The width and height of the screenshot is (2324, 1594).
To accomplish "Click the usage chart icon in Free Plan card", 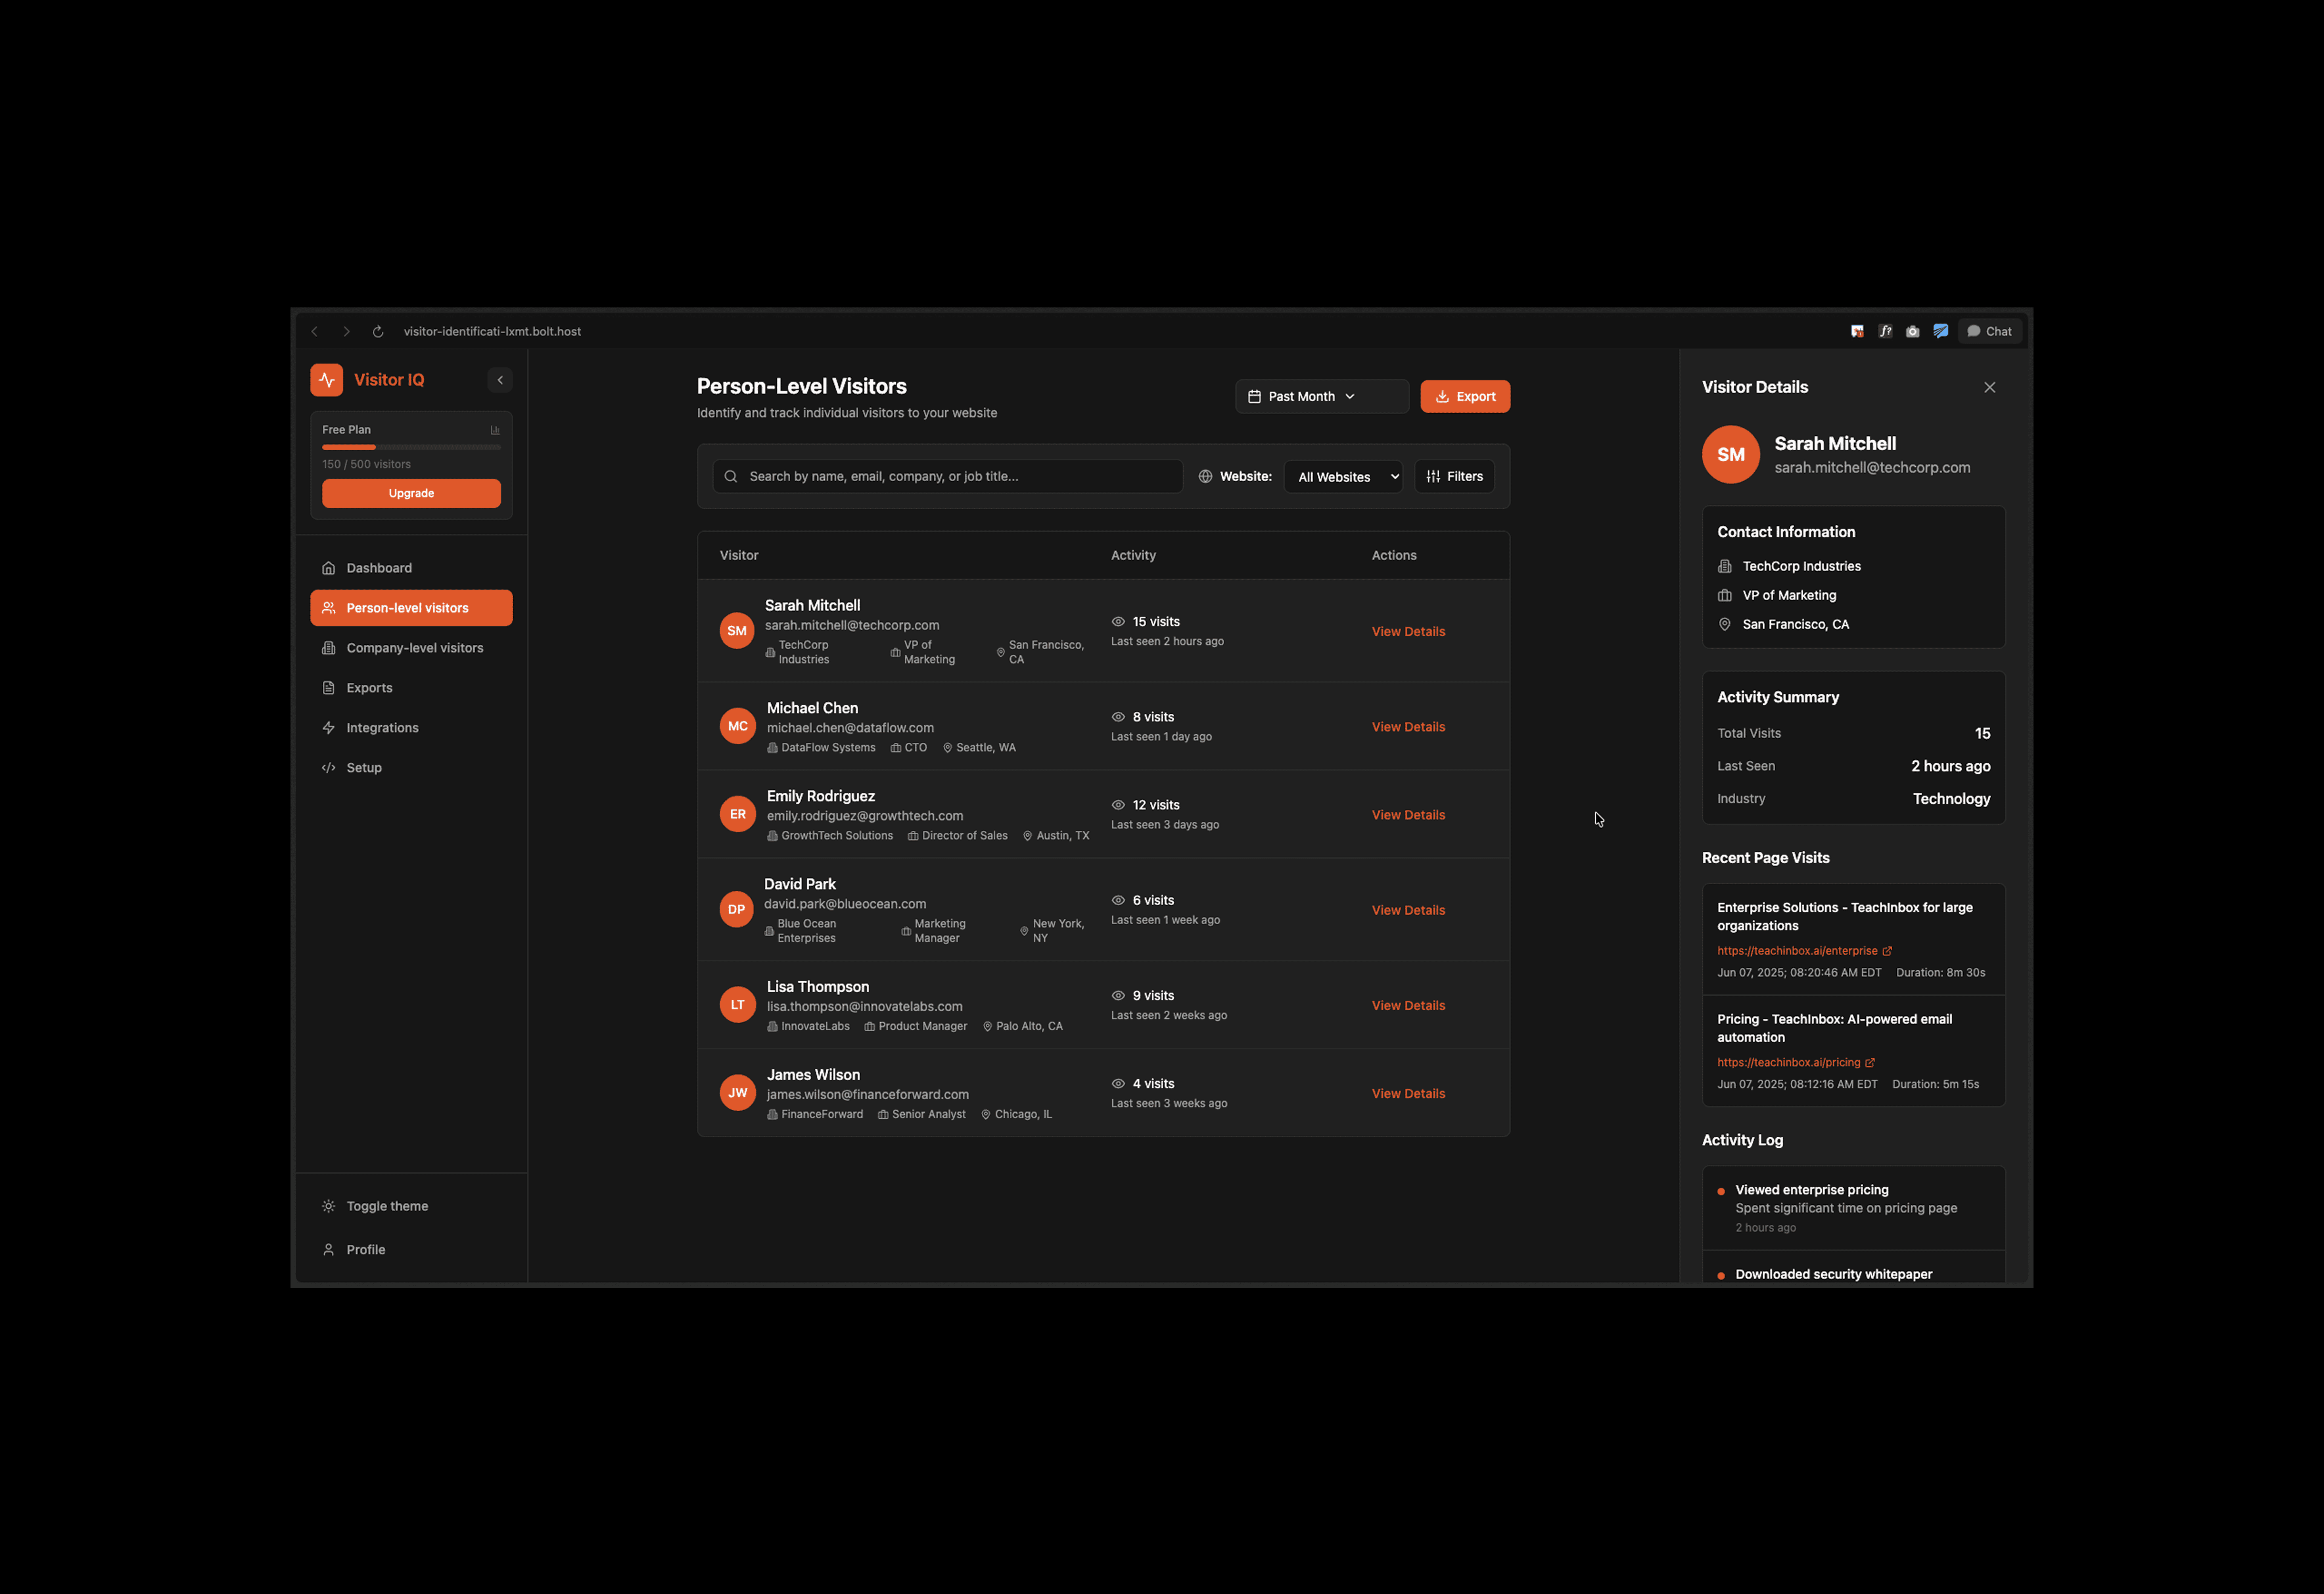I will (x=495, y=430).
